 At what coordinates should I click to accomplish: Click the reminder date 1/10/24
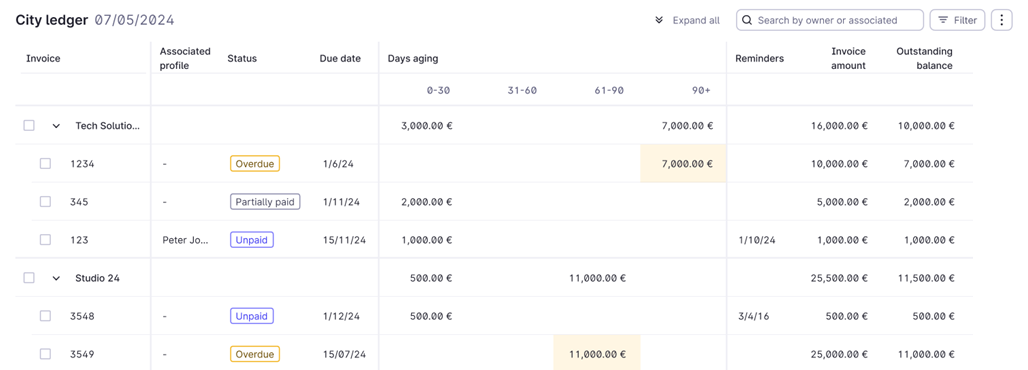click(x=757, y=240)
